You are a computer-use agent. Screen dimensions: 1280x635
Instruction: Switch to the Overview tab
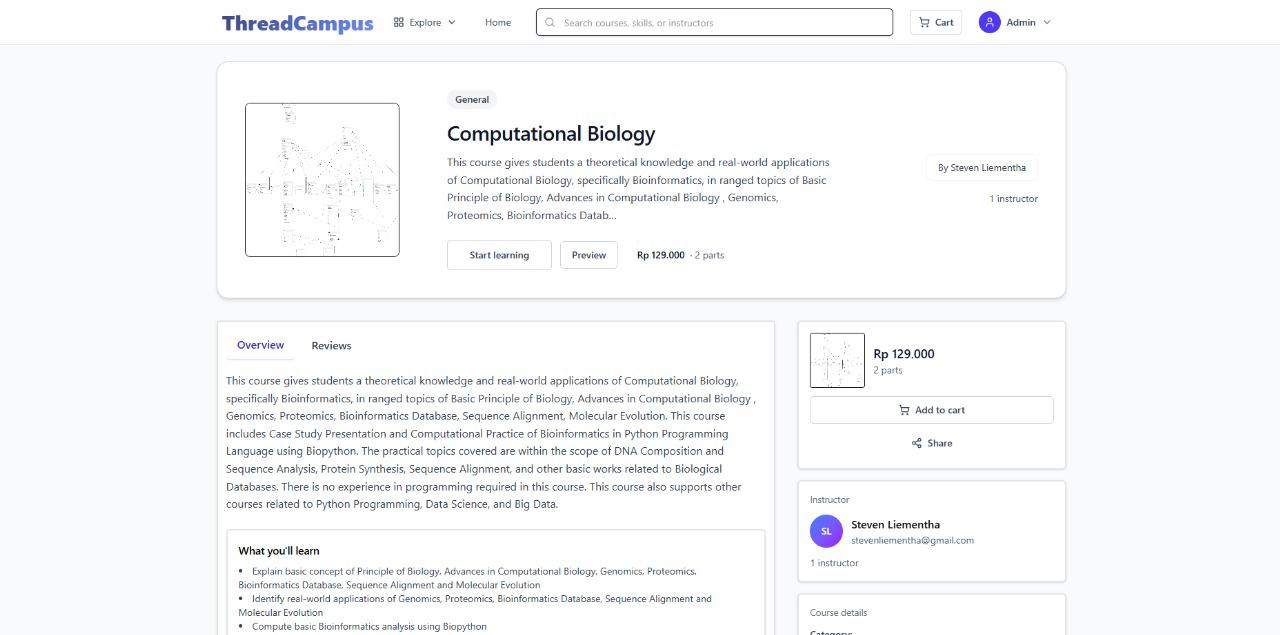point(260,345)
